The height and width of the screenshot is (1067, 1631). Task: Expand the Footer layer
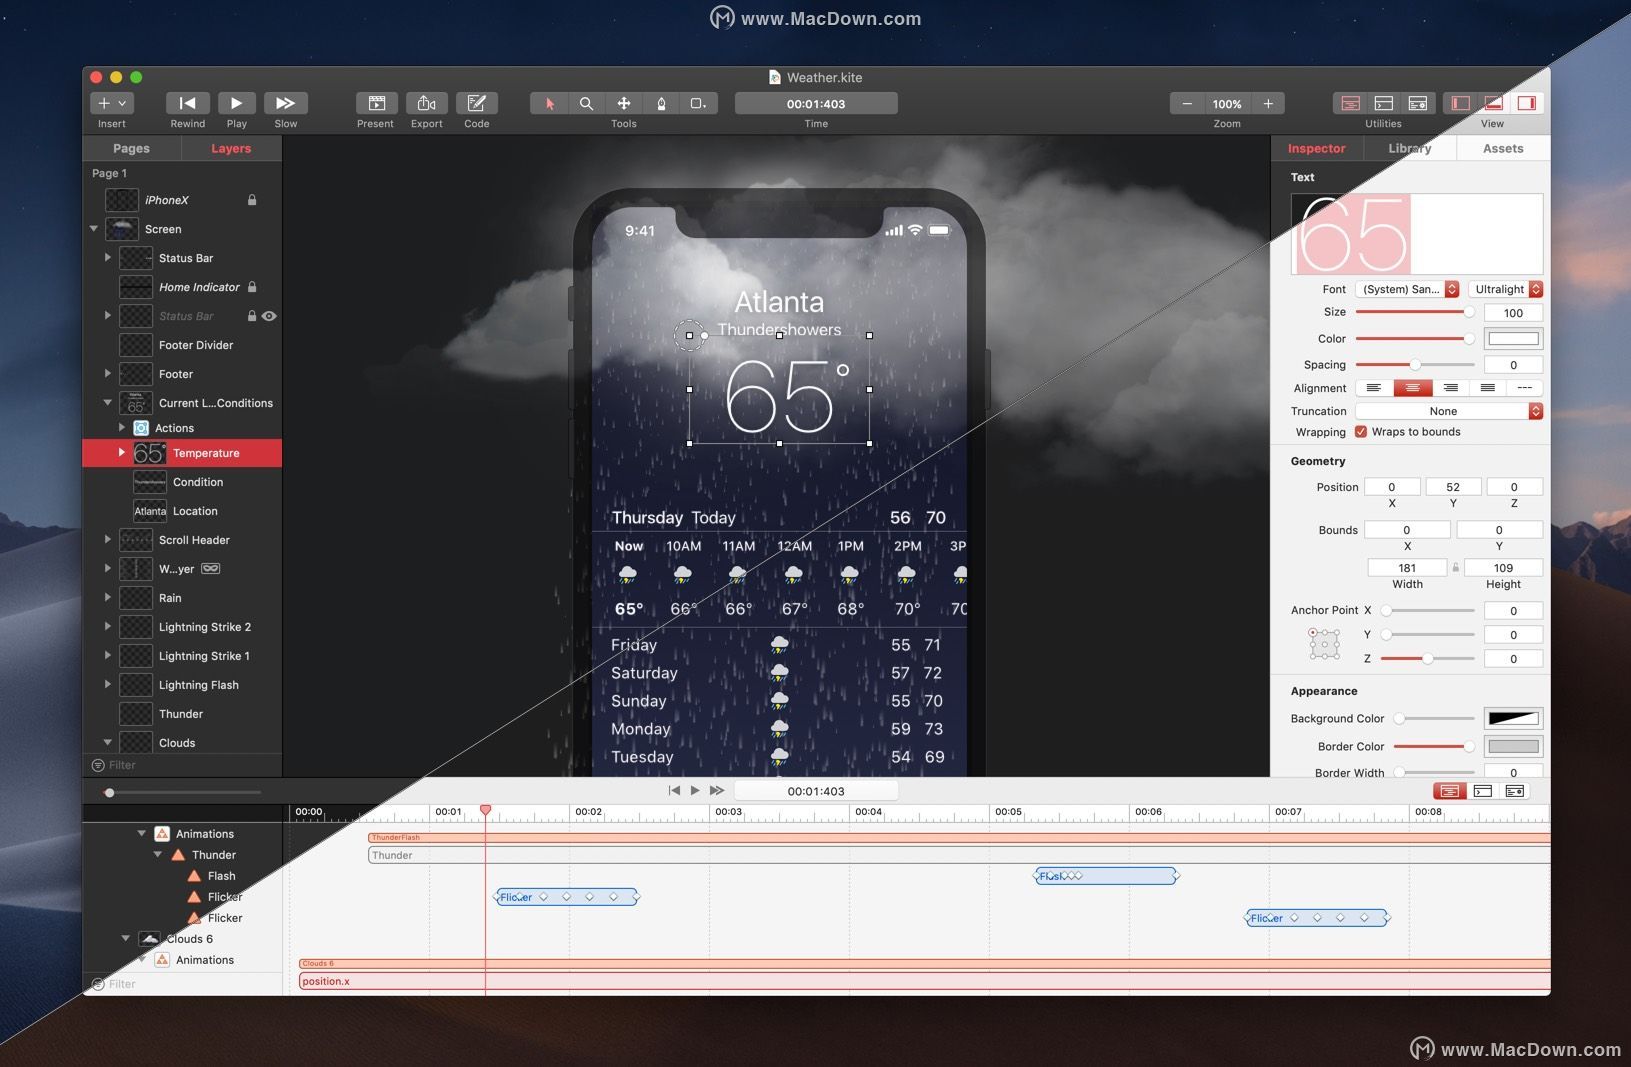tap(108, 374)
